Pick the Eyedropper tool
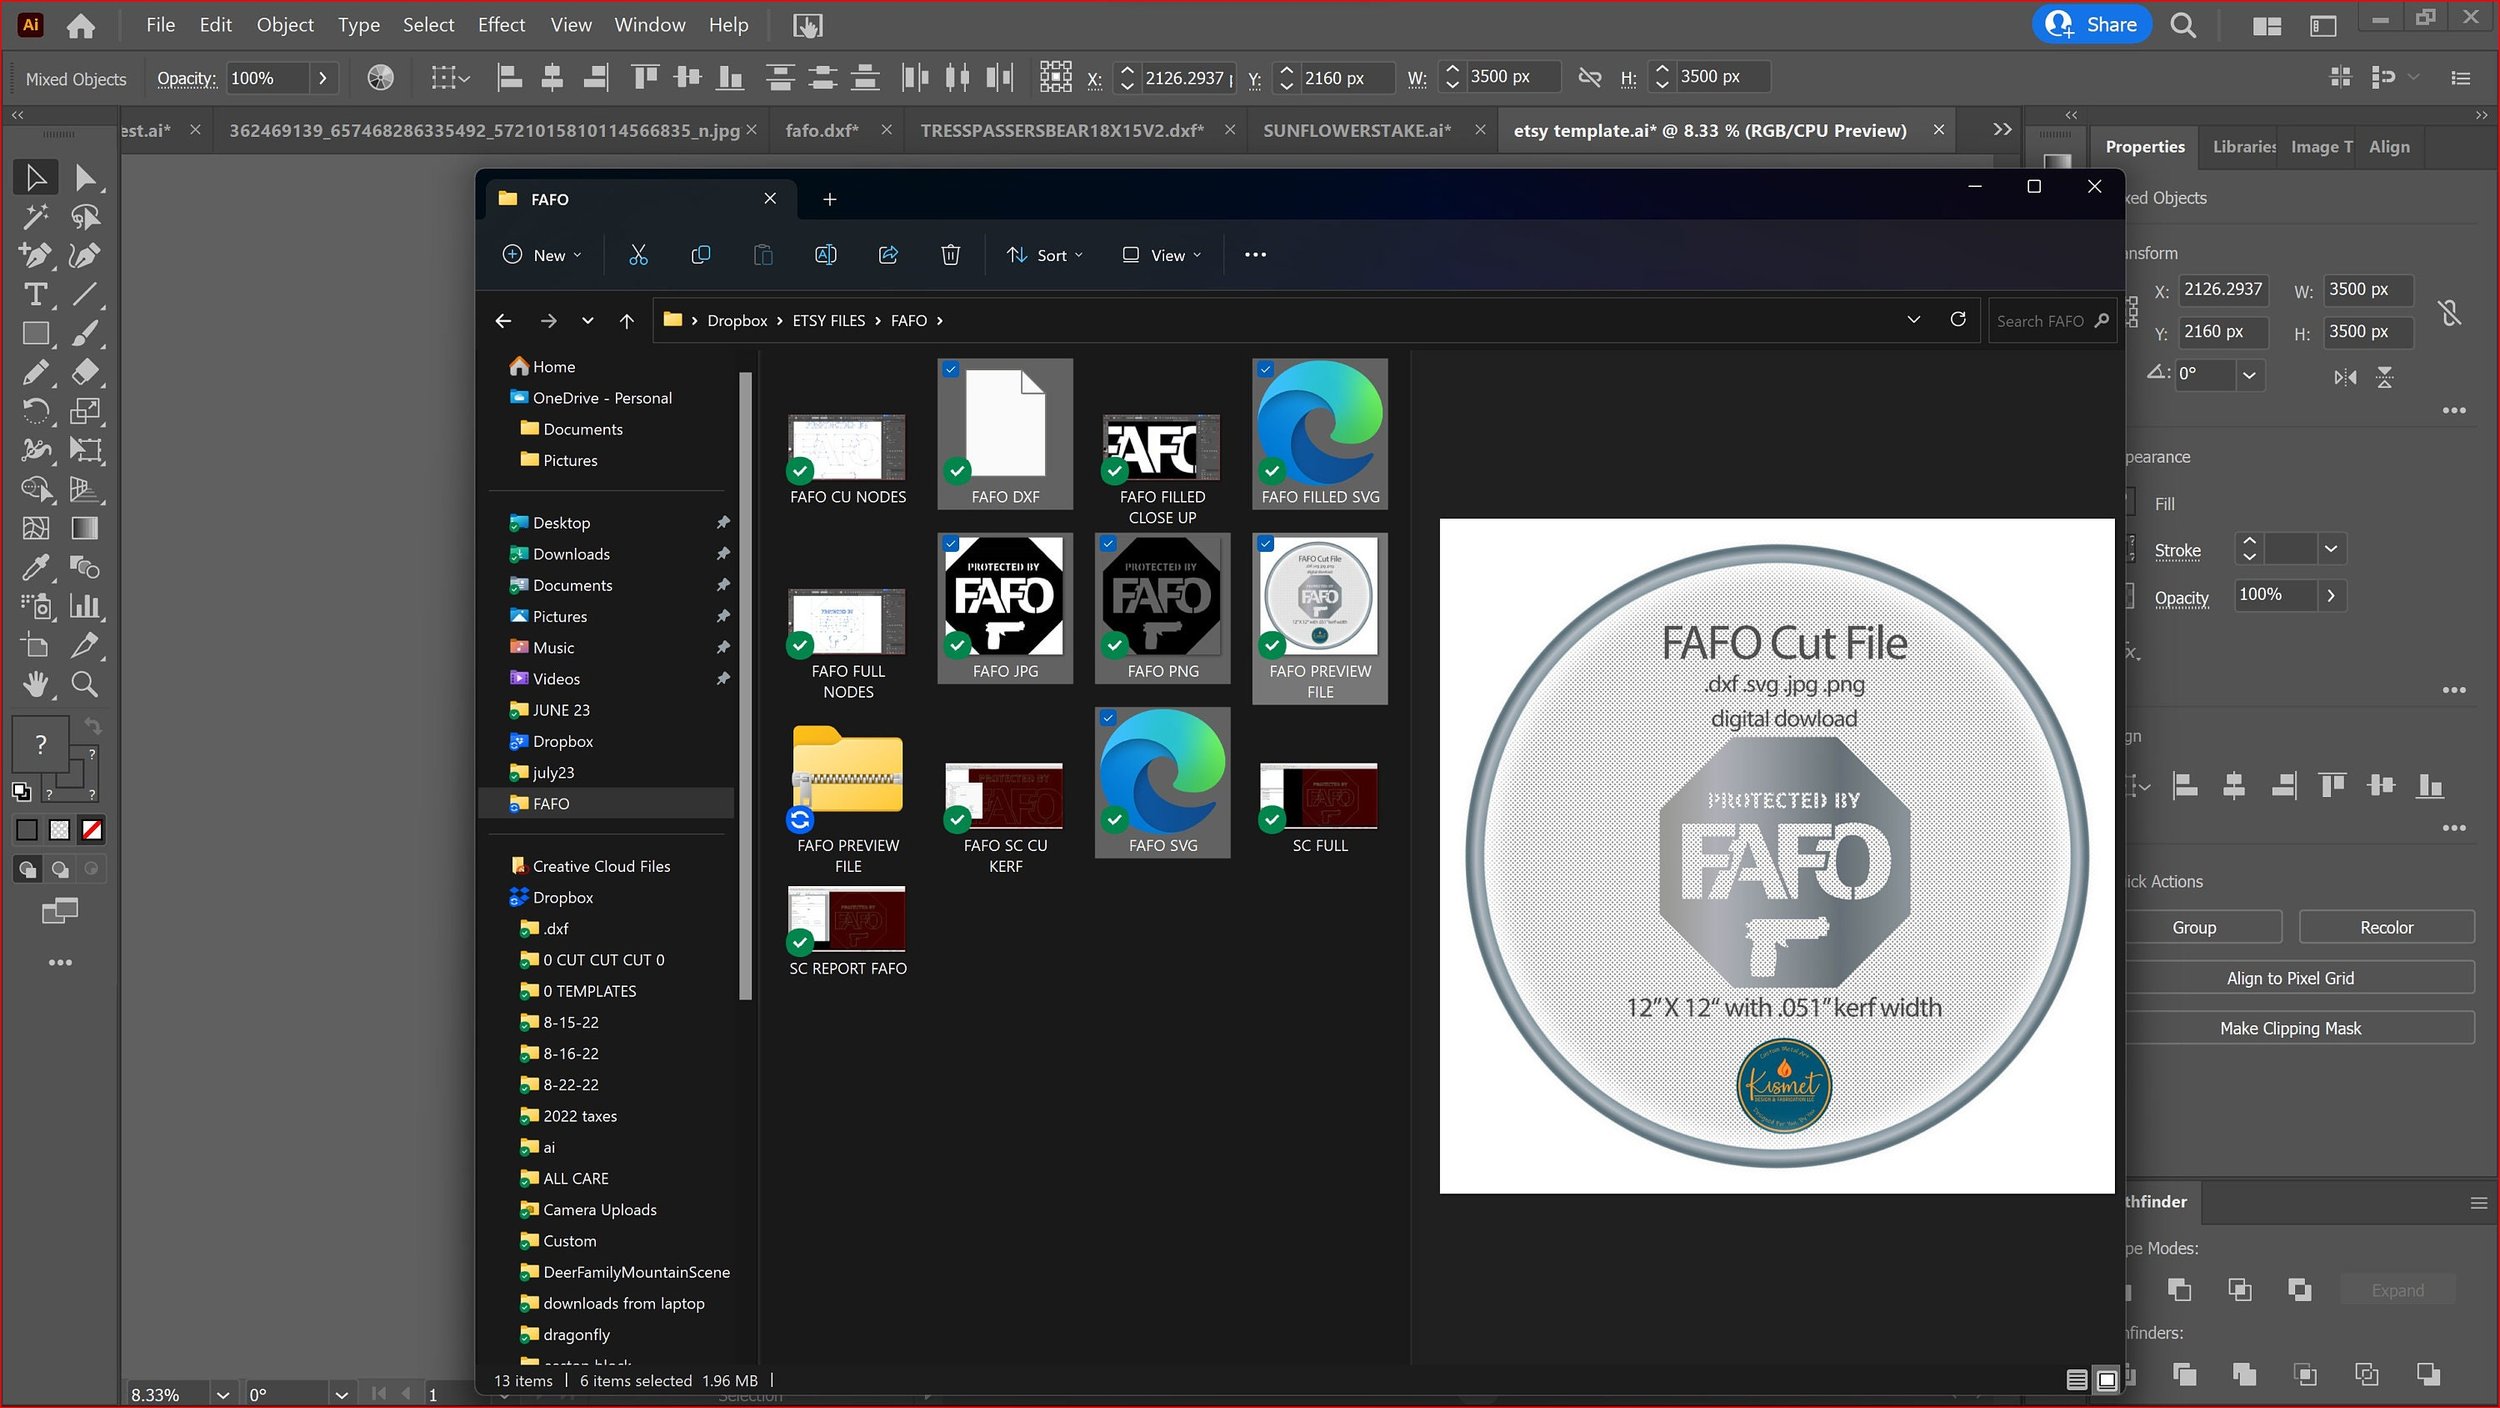 tap(36, 567)
